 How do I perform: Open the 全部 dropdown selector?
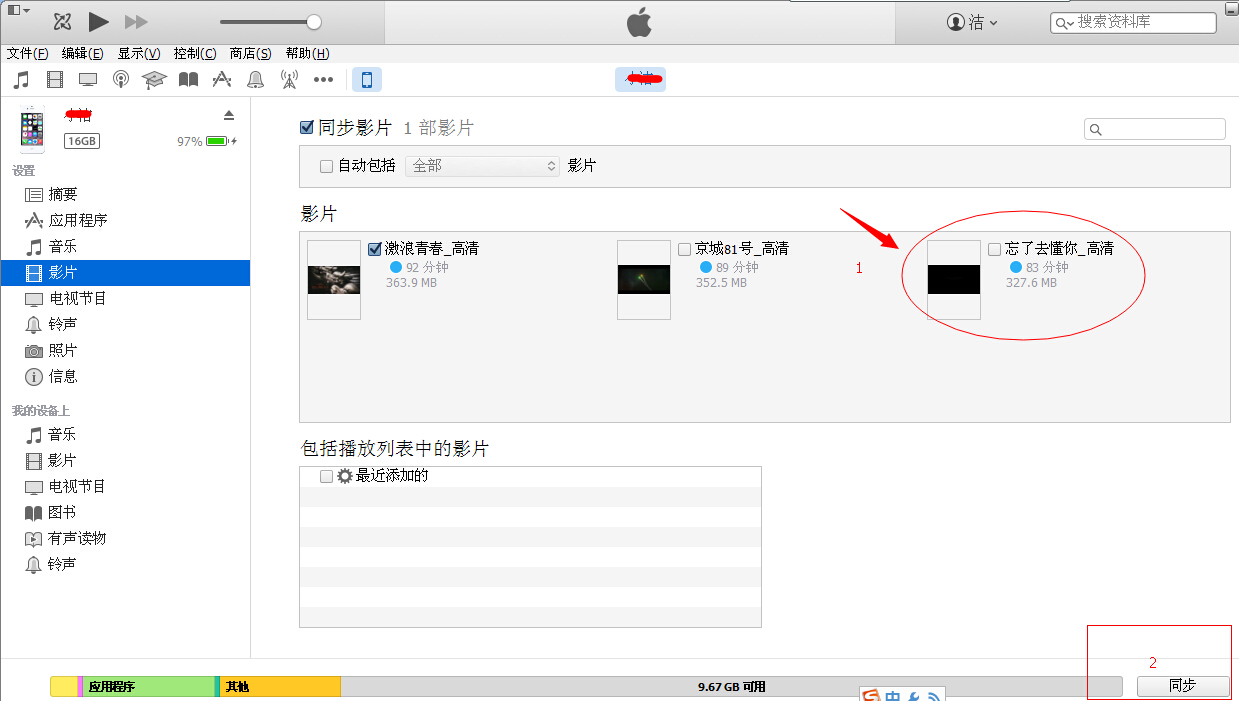482,165
